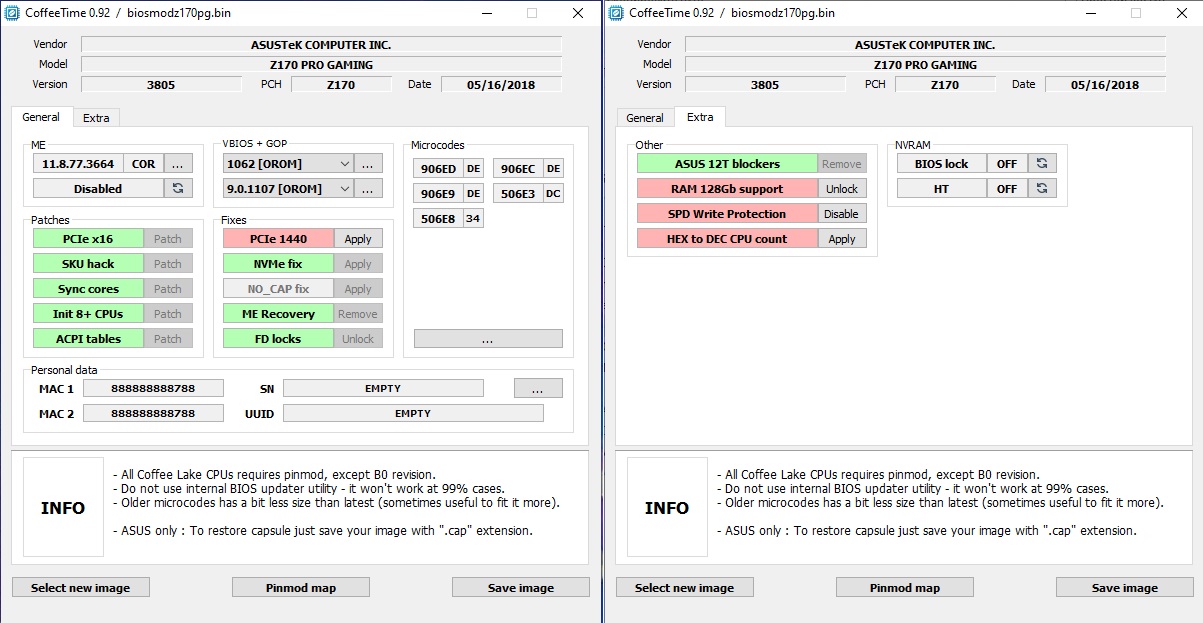Screen dimensions: 1203x623
Task: Click Patch button for SKU hack
Action: pyautogui.click(x=168, y=264)
